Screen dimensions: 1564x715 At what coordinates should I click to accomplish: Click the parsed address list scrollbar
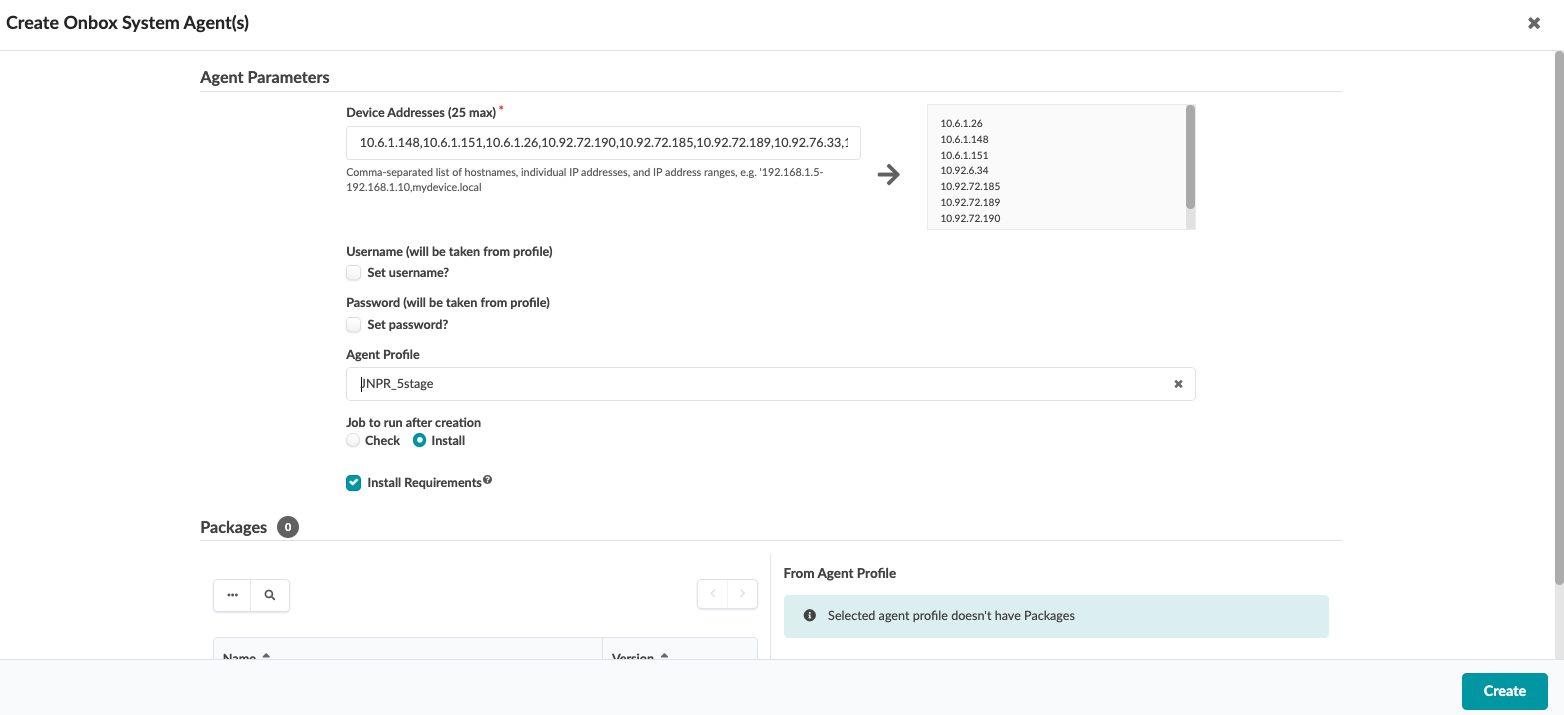point(1190,157)
